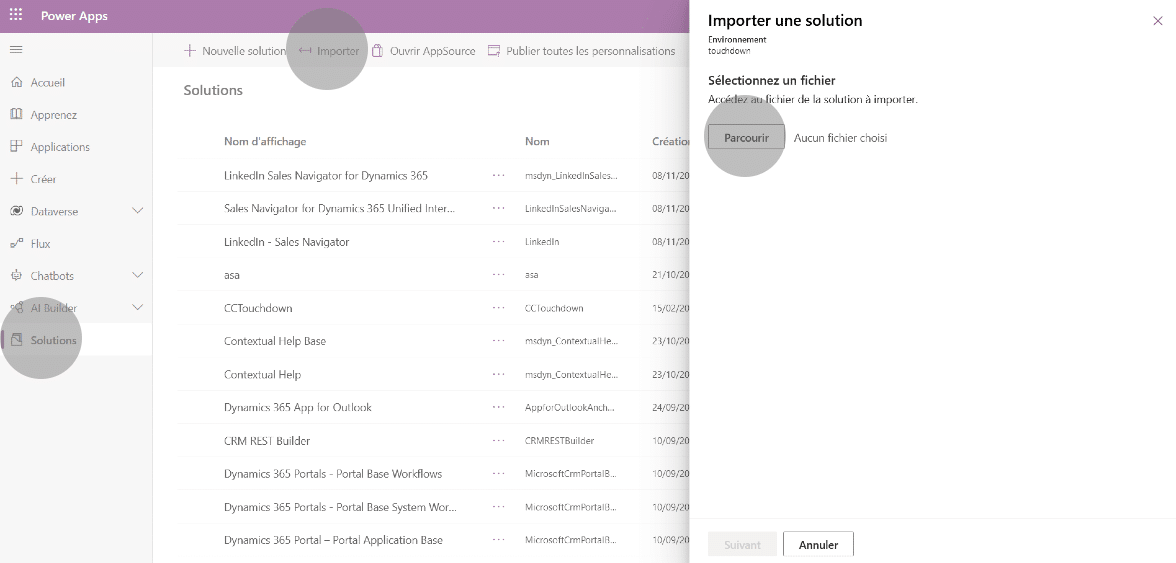Click the Applications grid icon

[16, 147]
